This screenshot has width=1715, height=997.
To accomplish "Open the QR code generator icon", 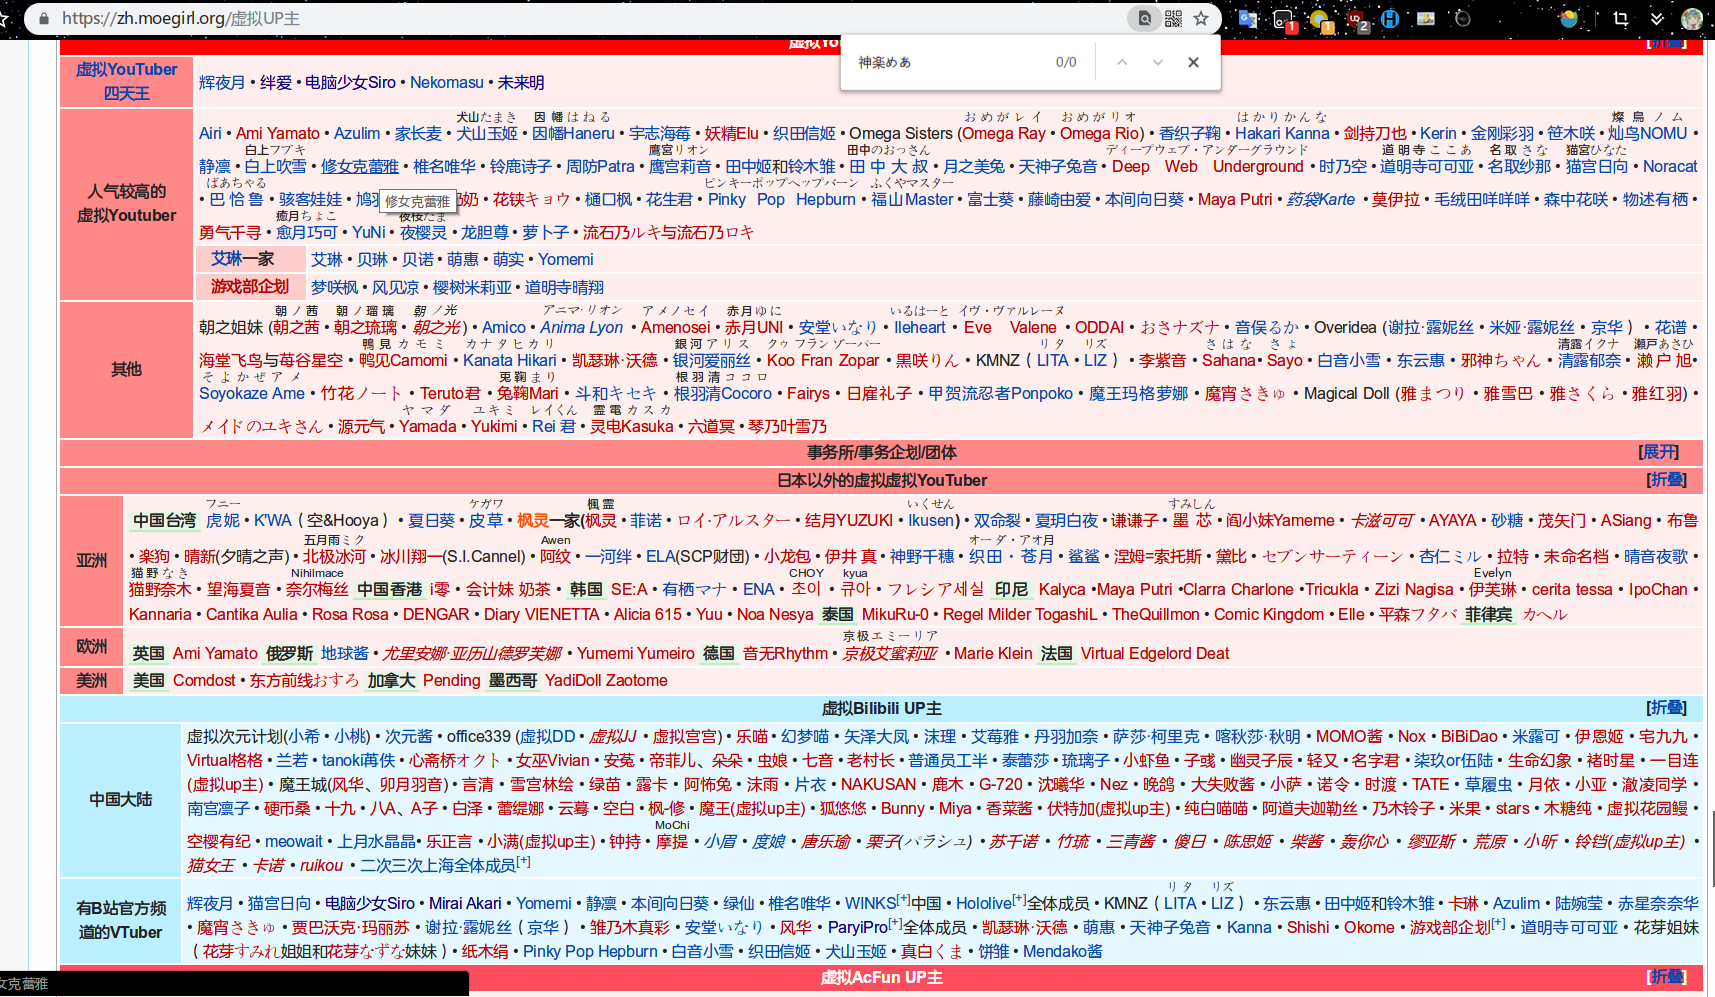I will click(x=1173, y=18).
